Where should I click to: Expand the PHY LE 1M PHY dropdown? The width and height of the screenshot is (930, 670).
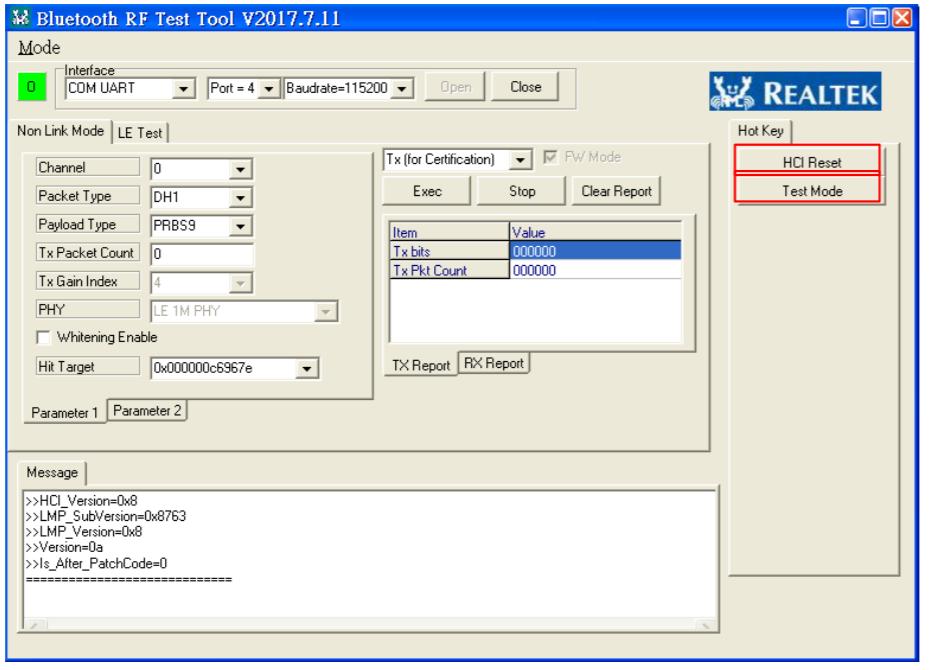click(326, 311)
